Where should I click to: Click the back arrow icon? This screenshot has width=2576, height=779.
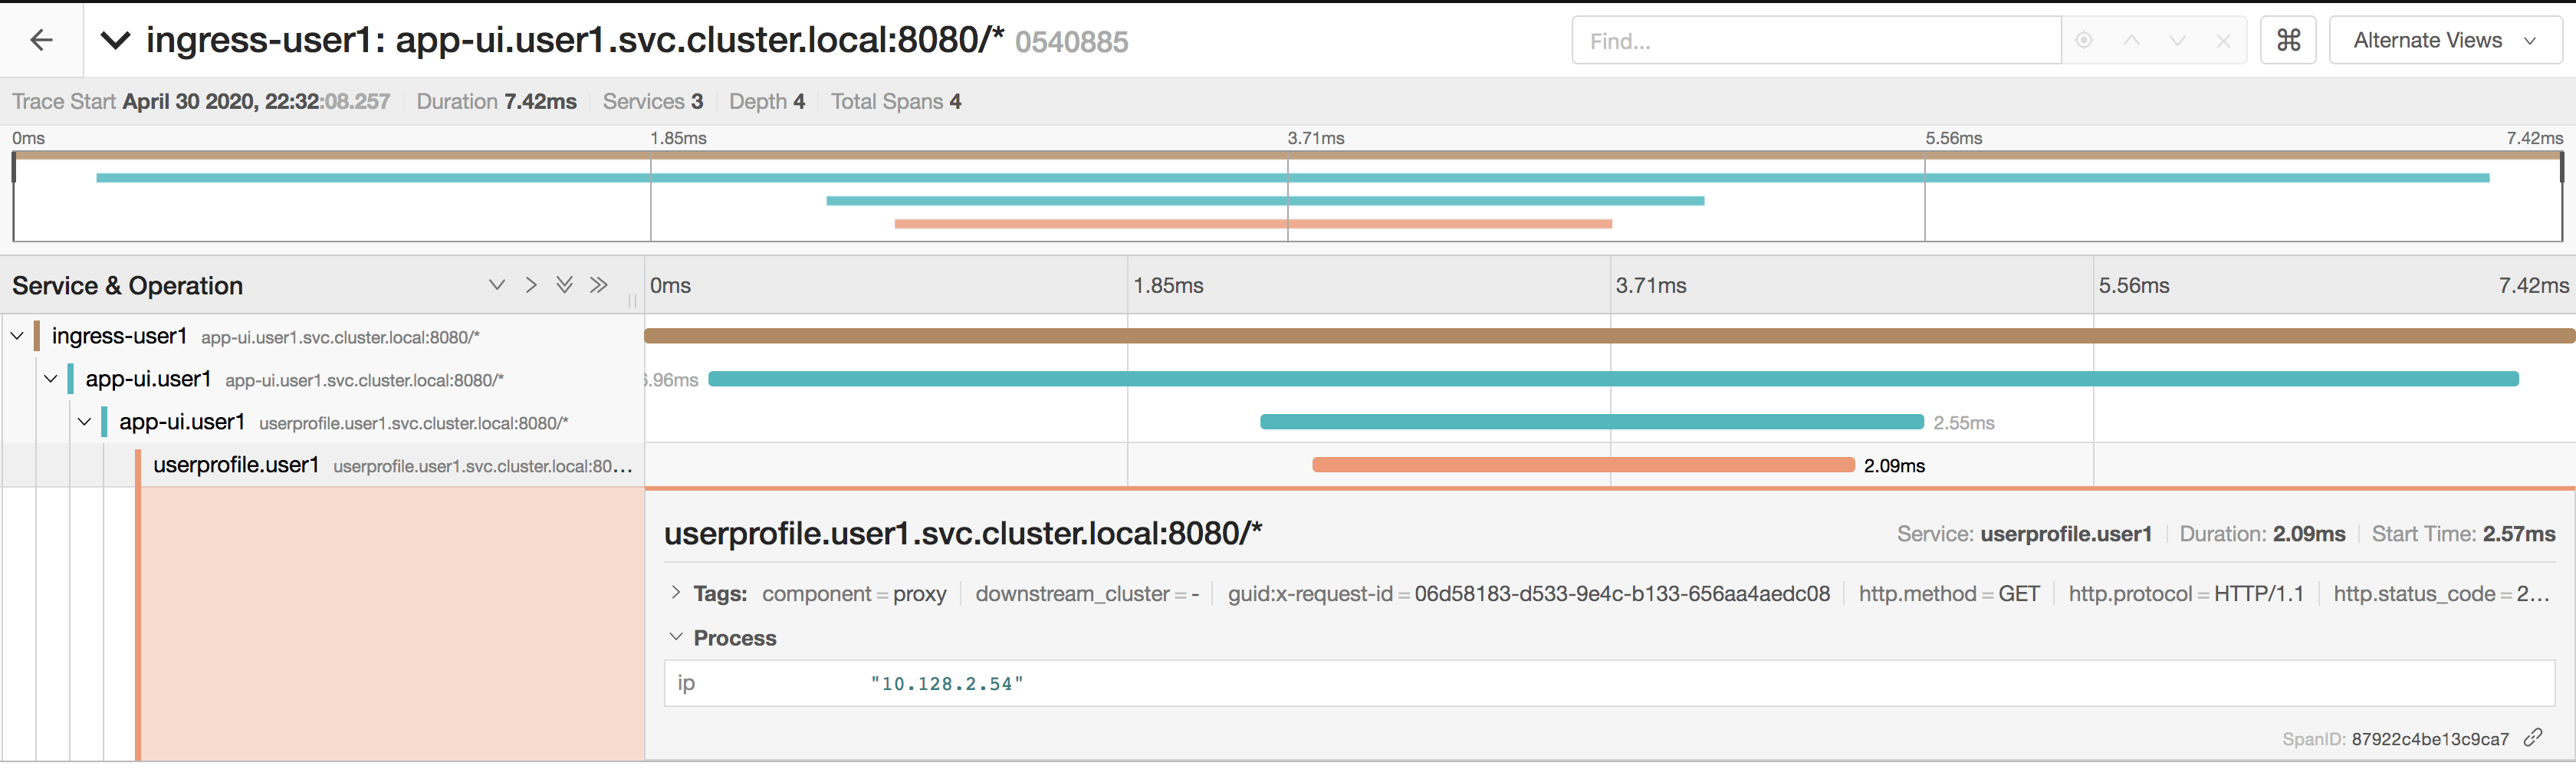tap(41, 40)
